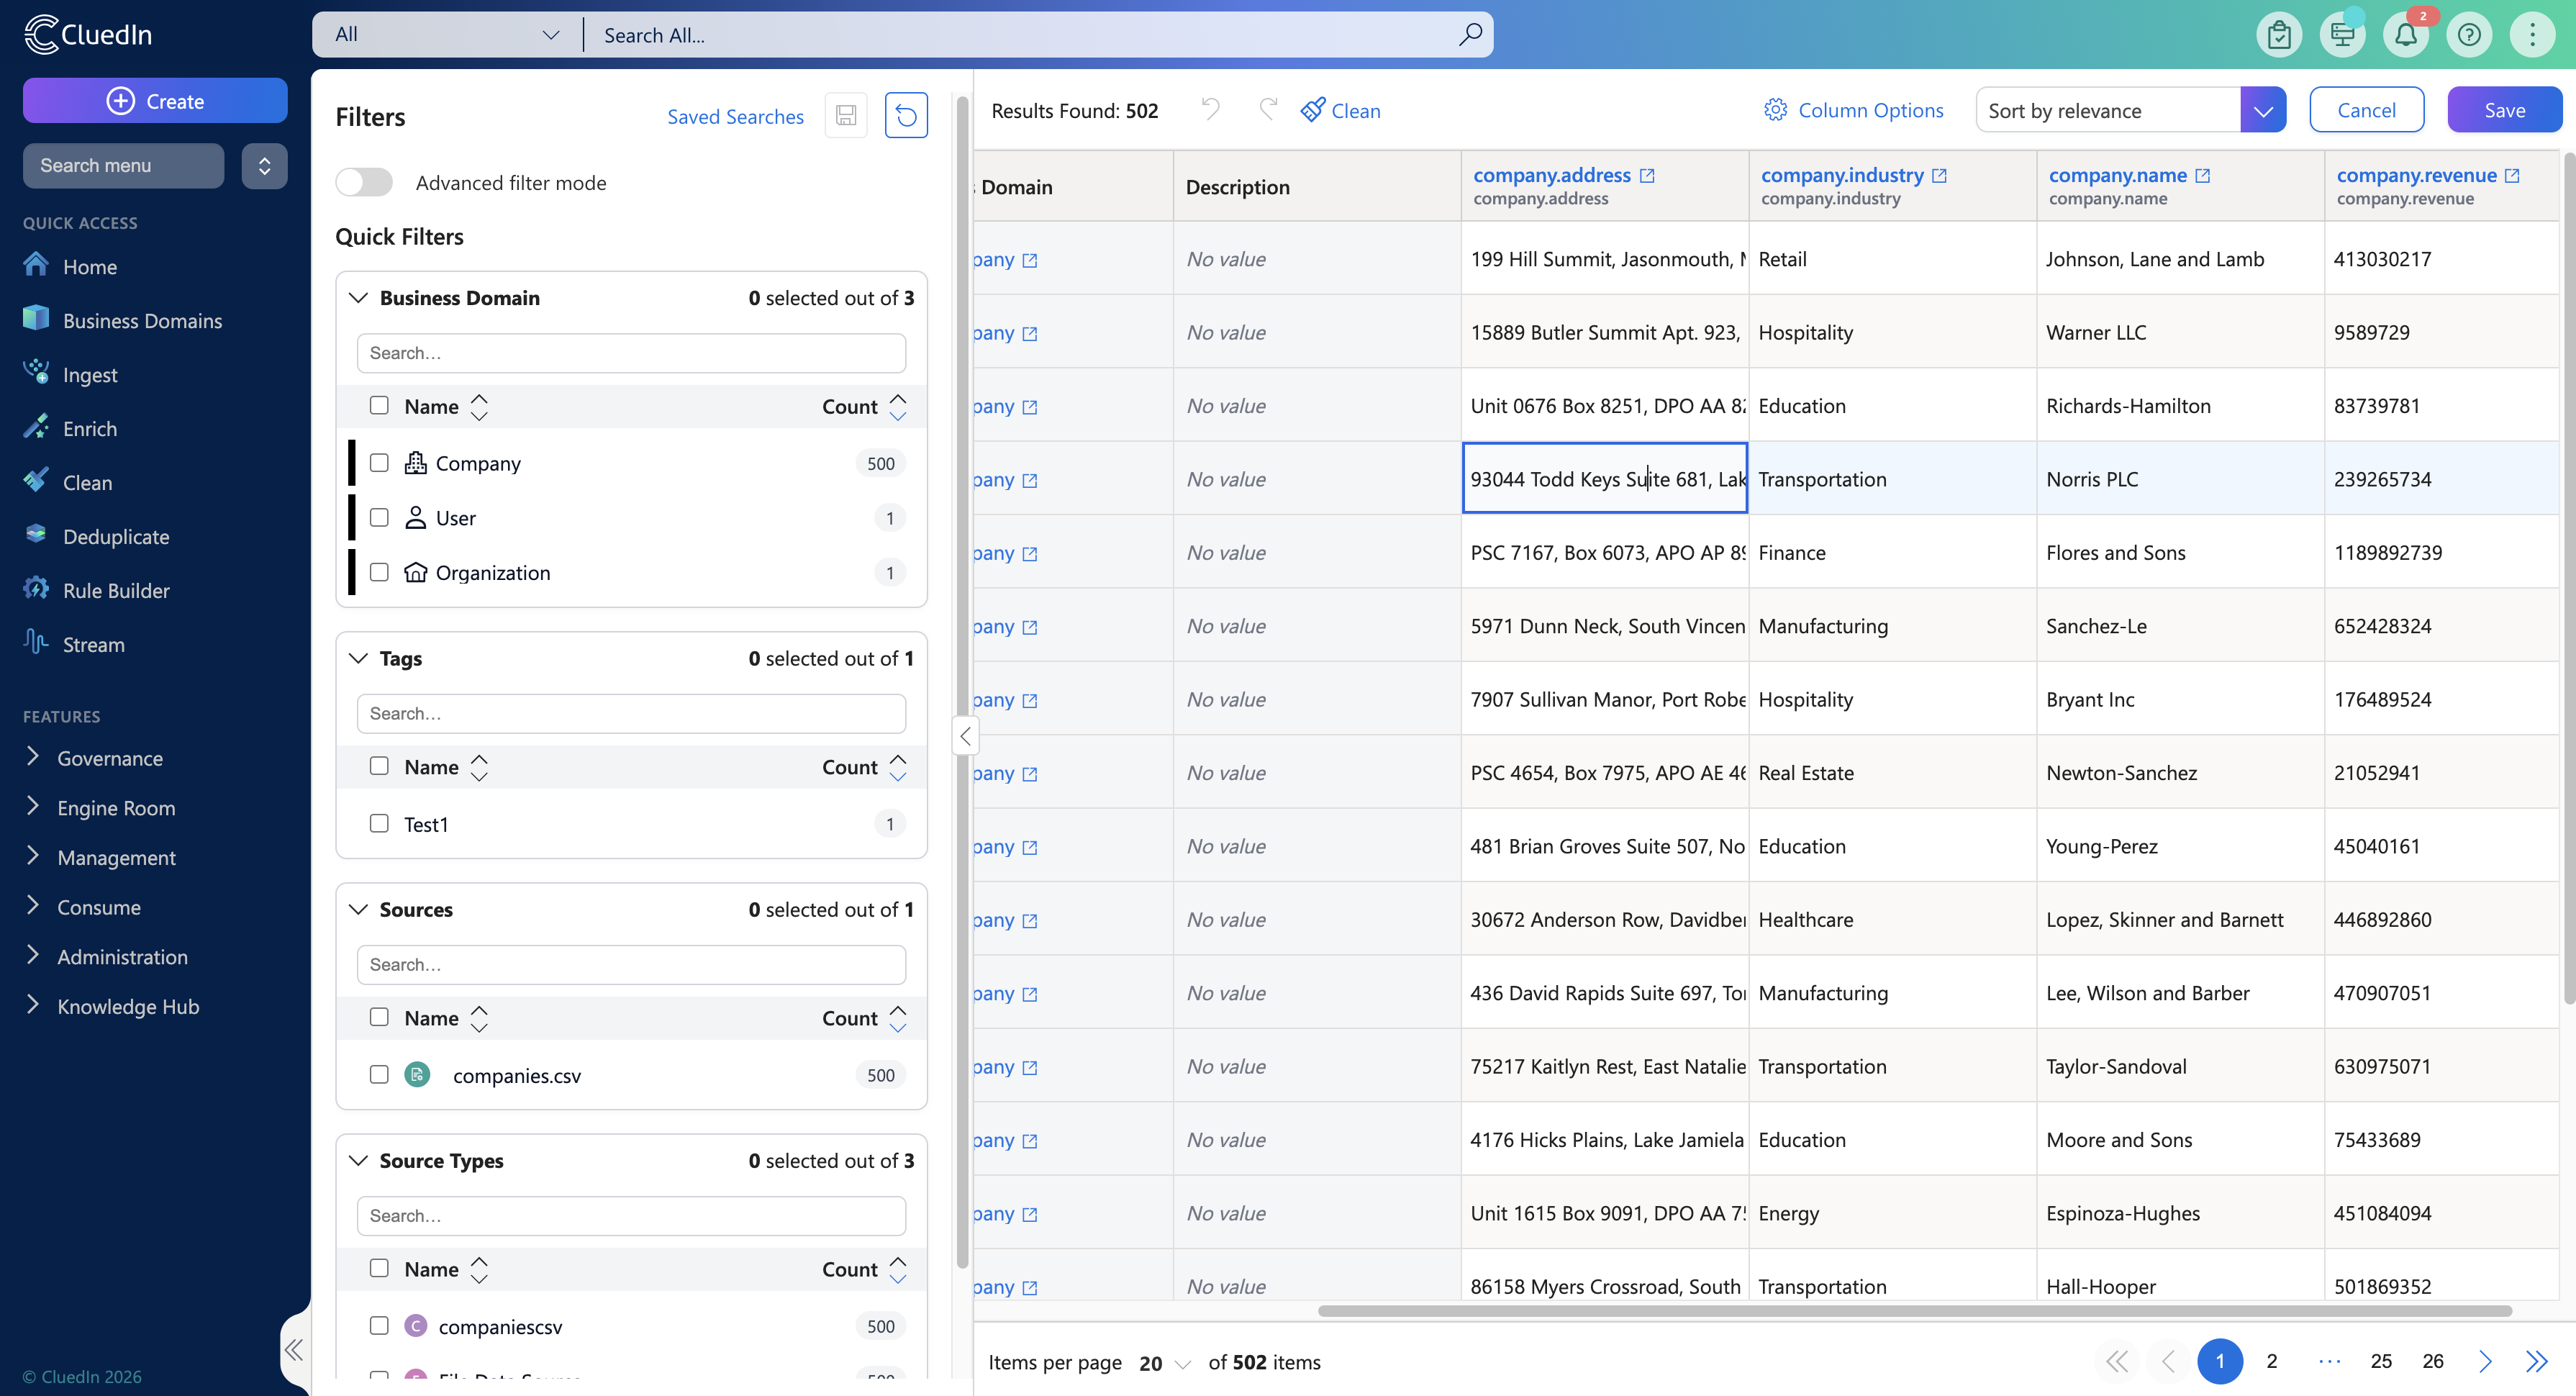The image size is (2576, 1396).
Task: Collapse the Tags filter section
Action: coord(358,658)
